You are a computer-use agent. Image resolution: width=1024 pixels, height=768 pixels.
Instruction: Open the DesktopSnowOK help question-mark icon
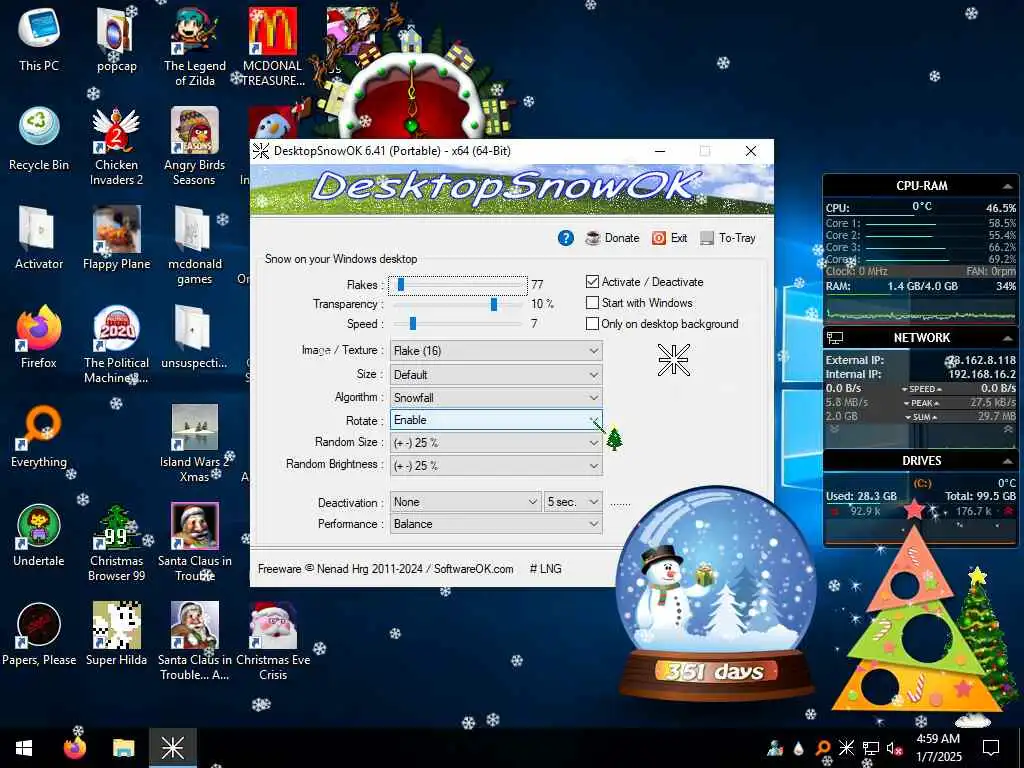click(x=566, y=238)
